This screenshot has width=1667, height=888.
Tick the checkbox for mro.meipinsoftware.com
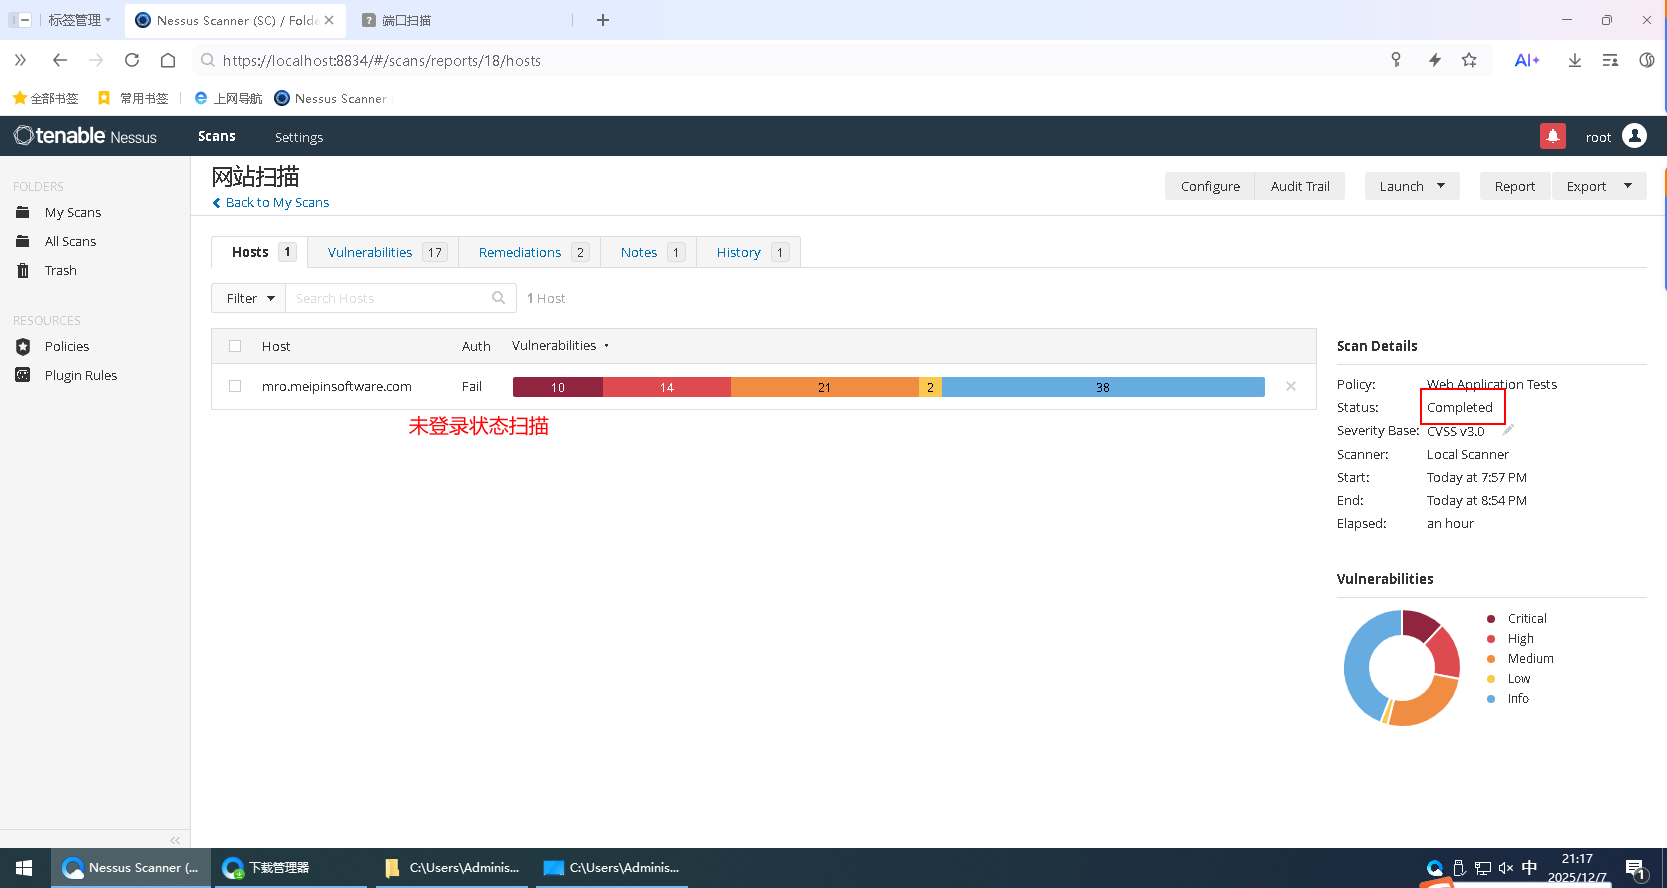[x=235, y=386]
